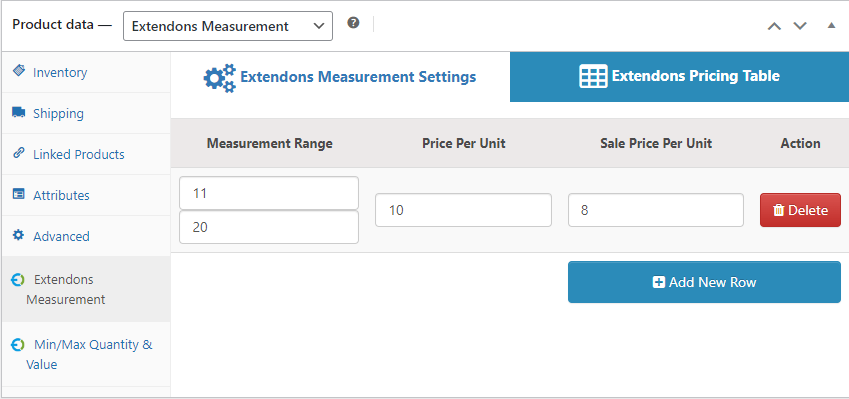Click the trash icon on Delete button
This screenshot has height=399, width=849.
coord(779,210)
